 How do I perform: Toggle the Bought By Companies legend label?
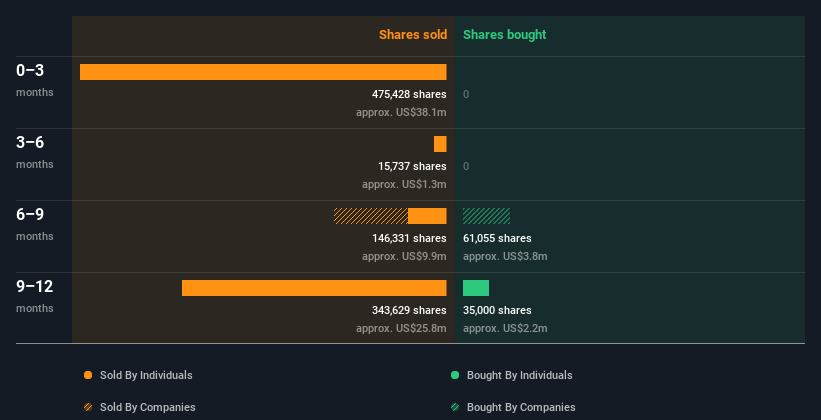[x=521, y=407]
